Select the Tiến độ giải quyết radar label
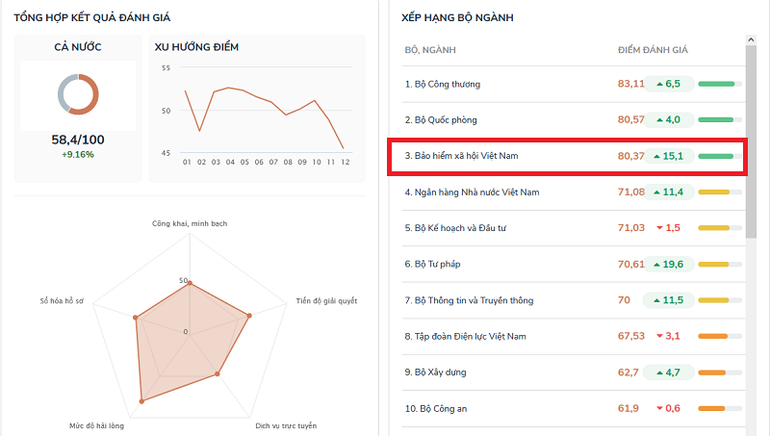 click(327, 300)
